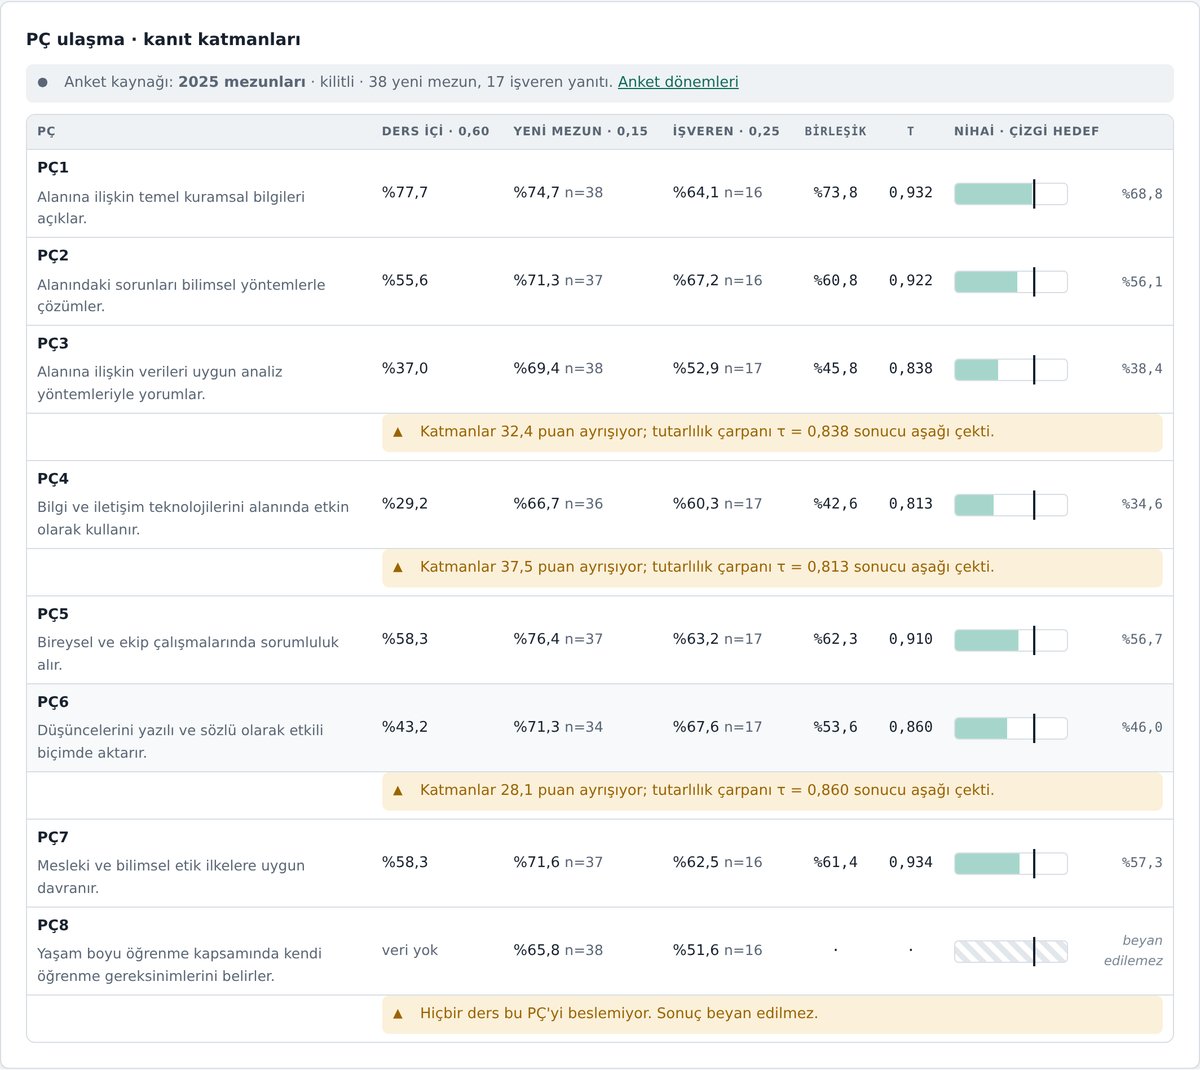Image resolution: width=1200 pixels, height=1070 pixels.
Task: Select the PÇ6 description about yazılı ve sözlü
Action: (x=180, y=741)
